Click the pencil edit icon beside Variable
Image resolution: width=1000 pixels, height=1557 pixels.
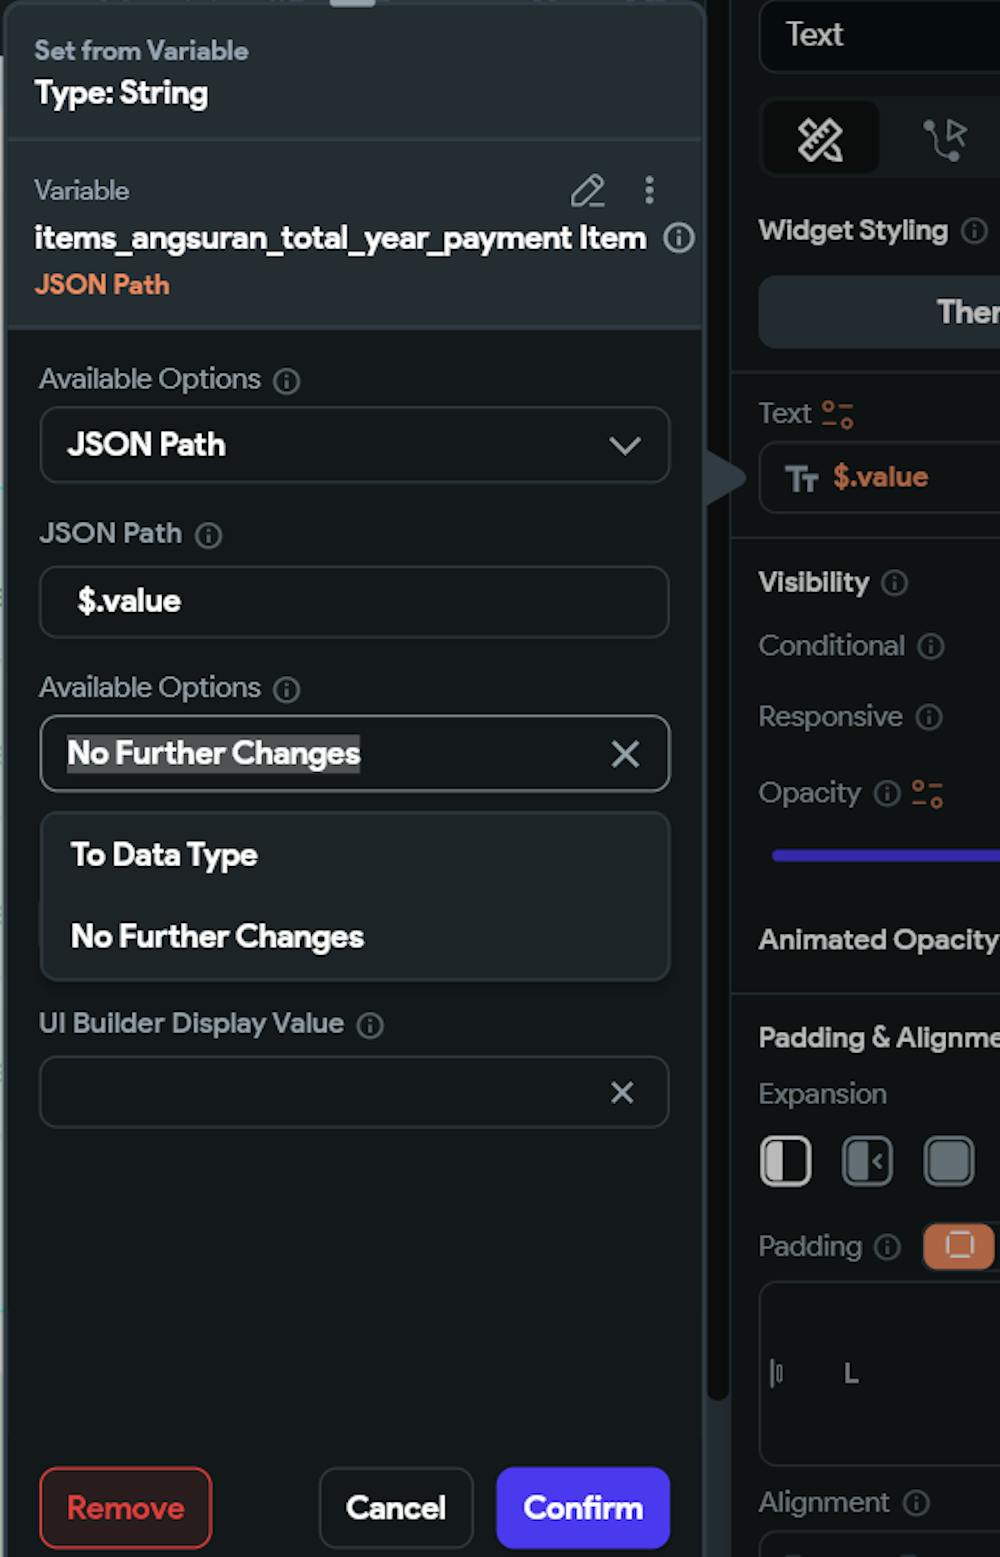coord(588,190)
